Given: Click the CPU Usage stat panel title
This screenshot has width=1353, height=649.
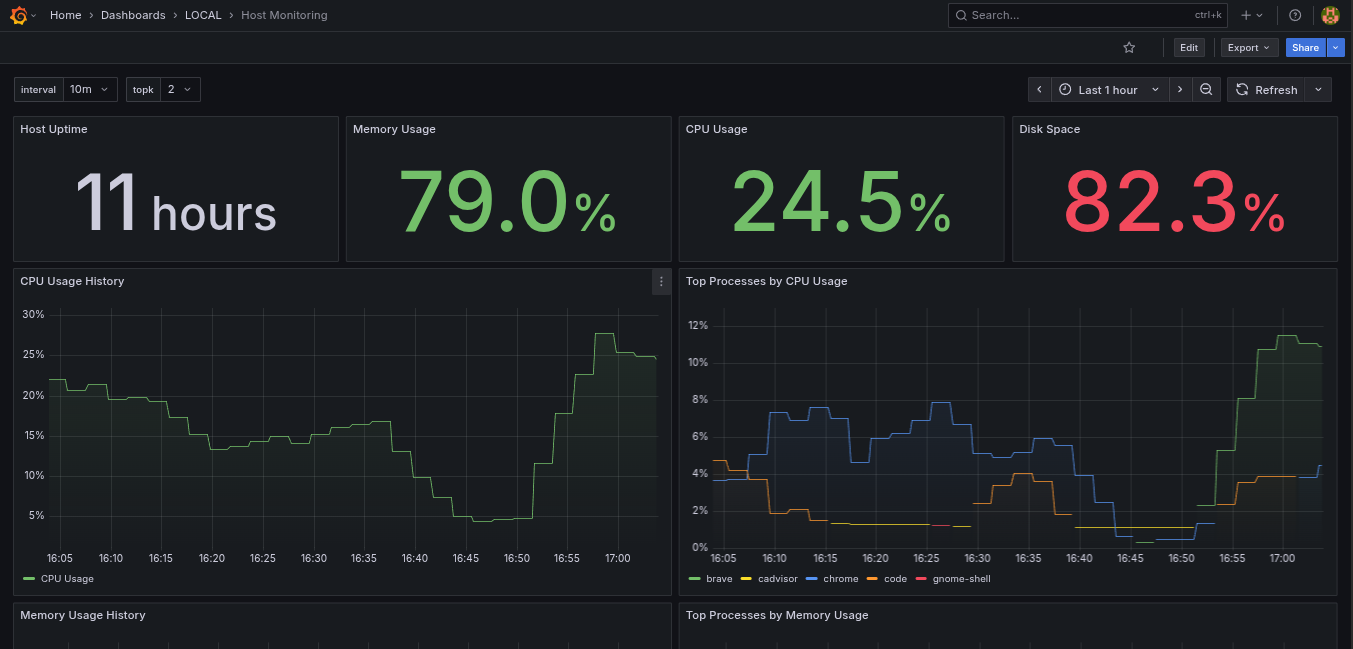Looking at the screenshot, I should (x=716, y=129).
